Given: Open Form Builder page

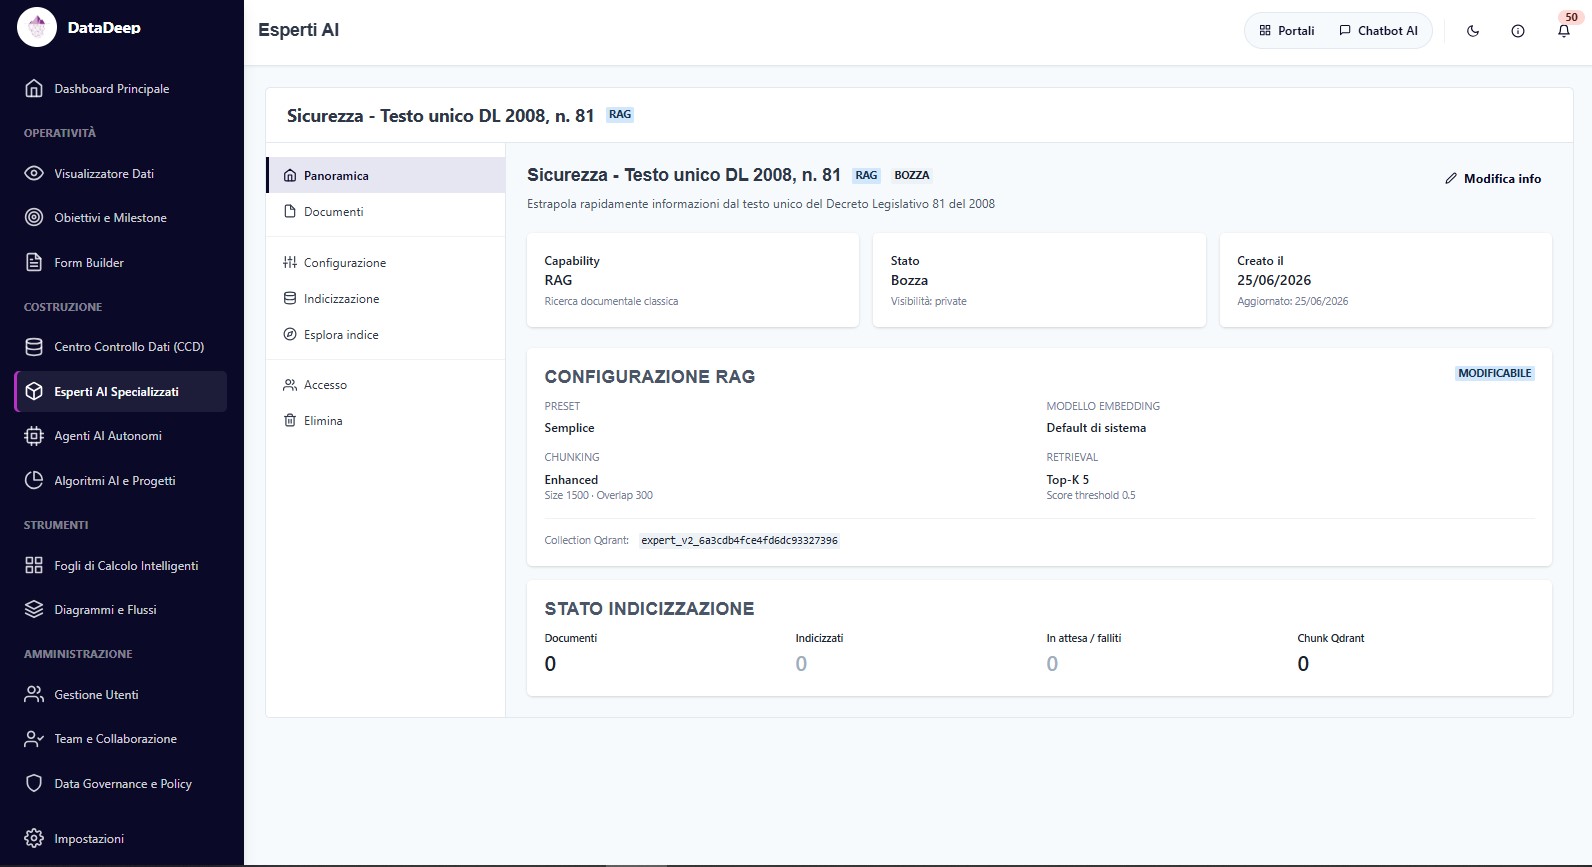Looking at the screenshot, I should 121,262.
